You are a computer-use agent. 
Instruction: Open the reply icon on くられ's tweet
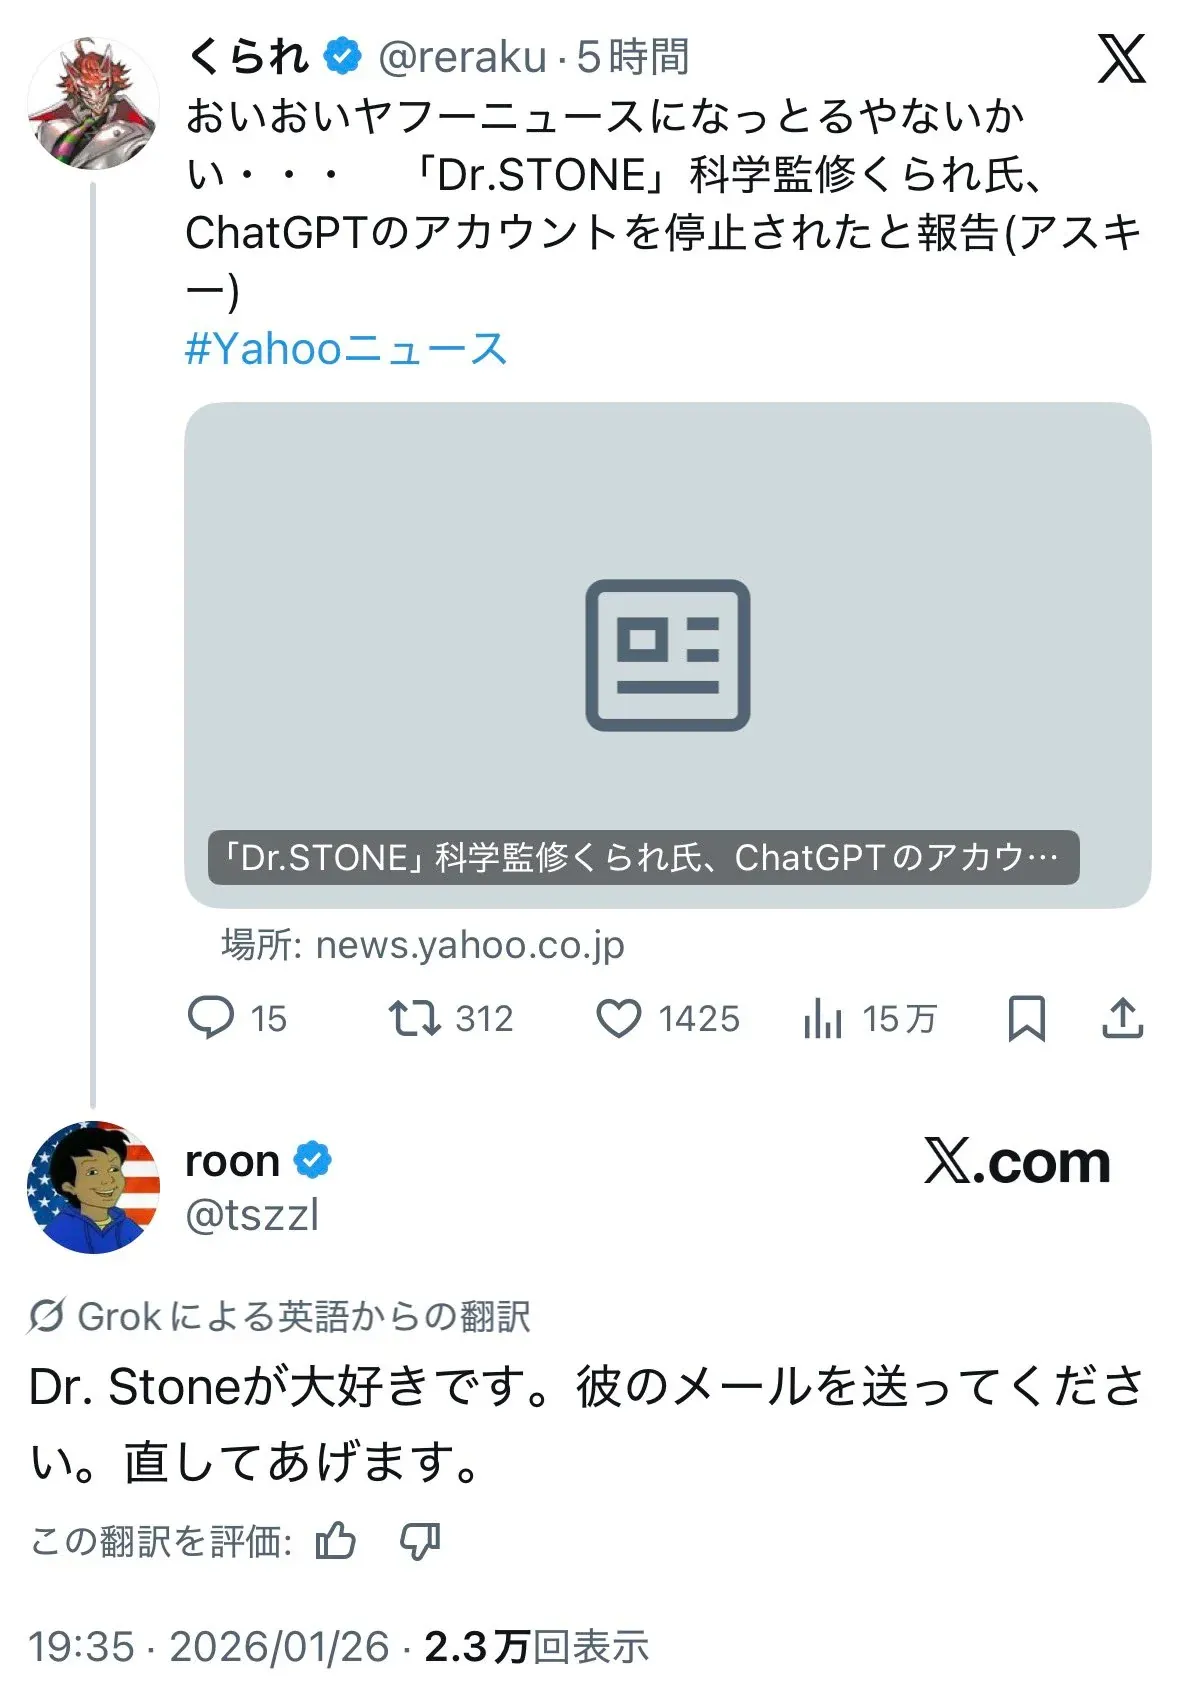click(x=213, y=1018)
